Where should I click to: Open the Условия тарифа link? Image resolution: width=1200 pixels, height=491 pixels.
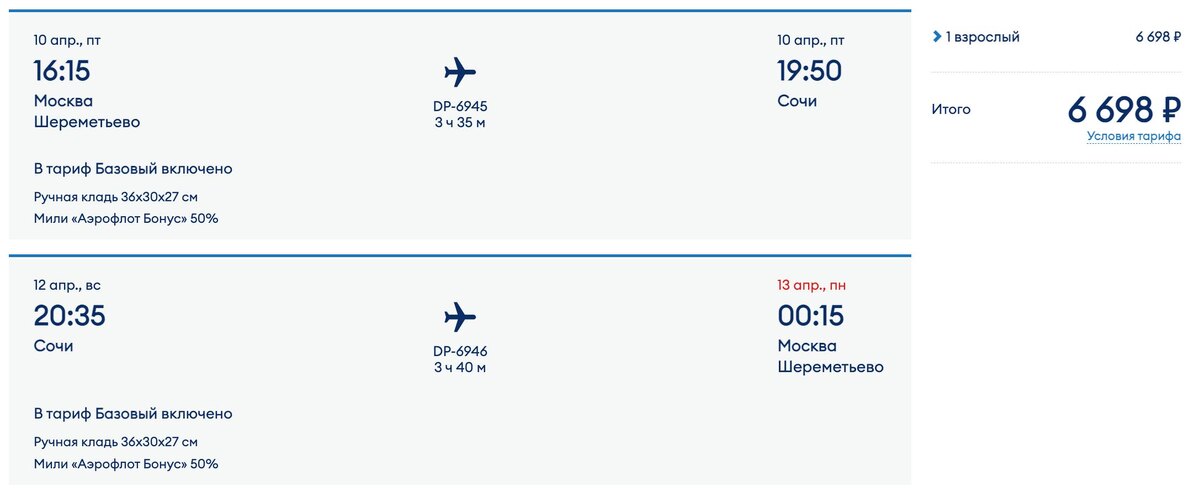click(x=1133, y=137)
